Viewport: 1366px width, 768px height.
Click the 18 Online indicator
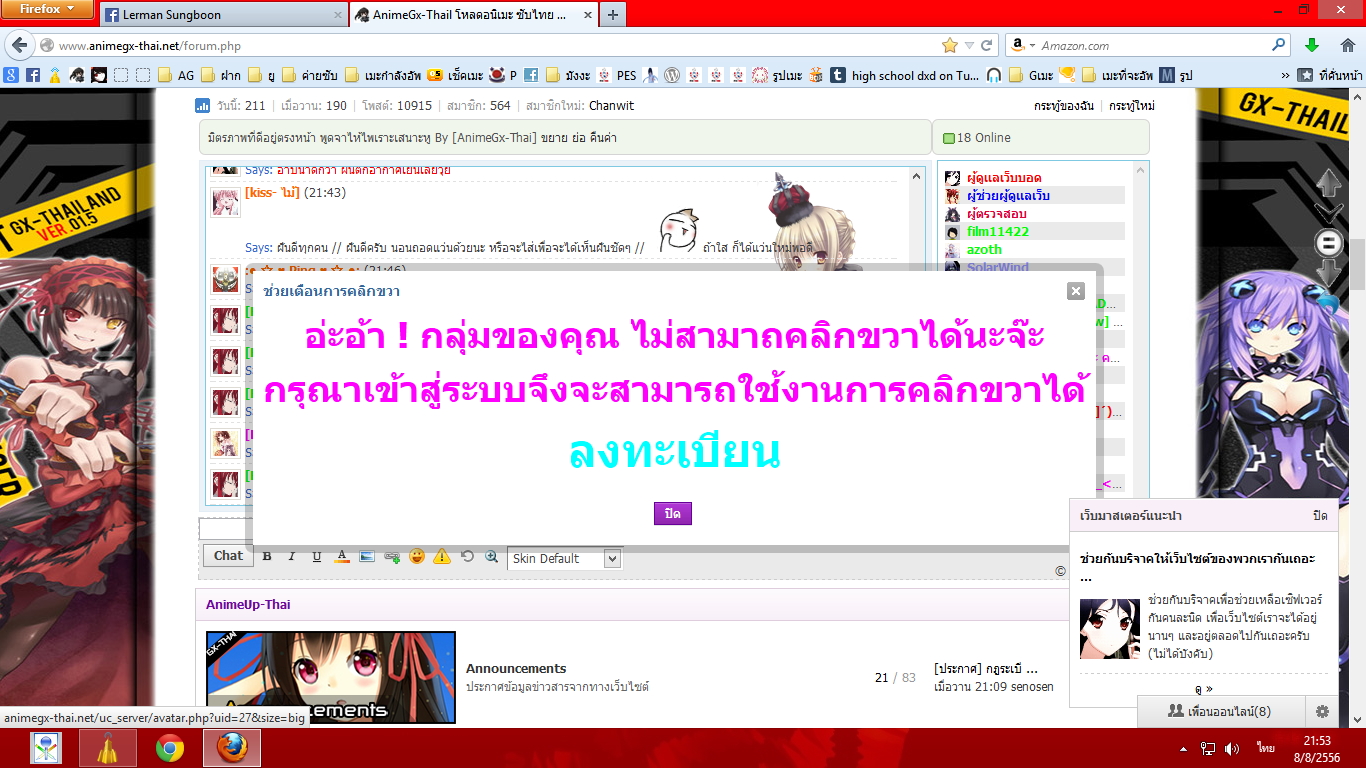click(977, 138)
